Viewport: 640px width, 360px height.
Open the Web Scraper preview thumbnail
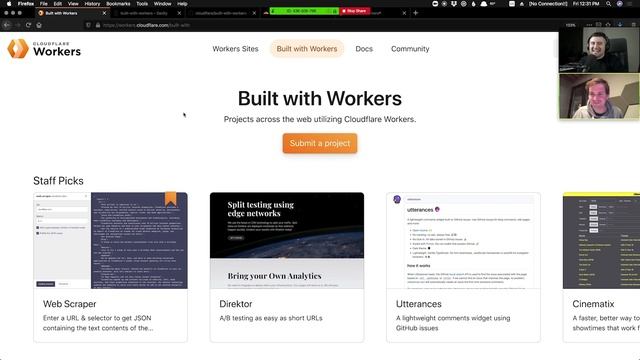point(111,240)
